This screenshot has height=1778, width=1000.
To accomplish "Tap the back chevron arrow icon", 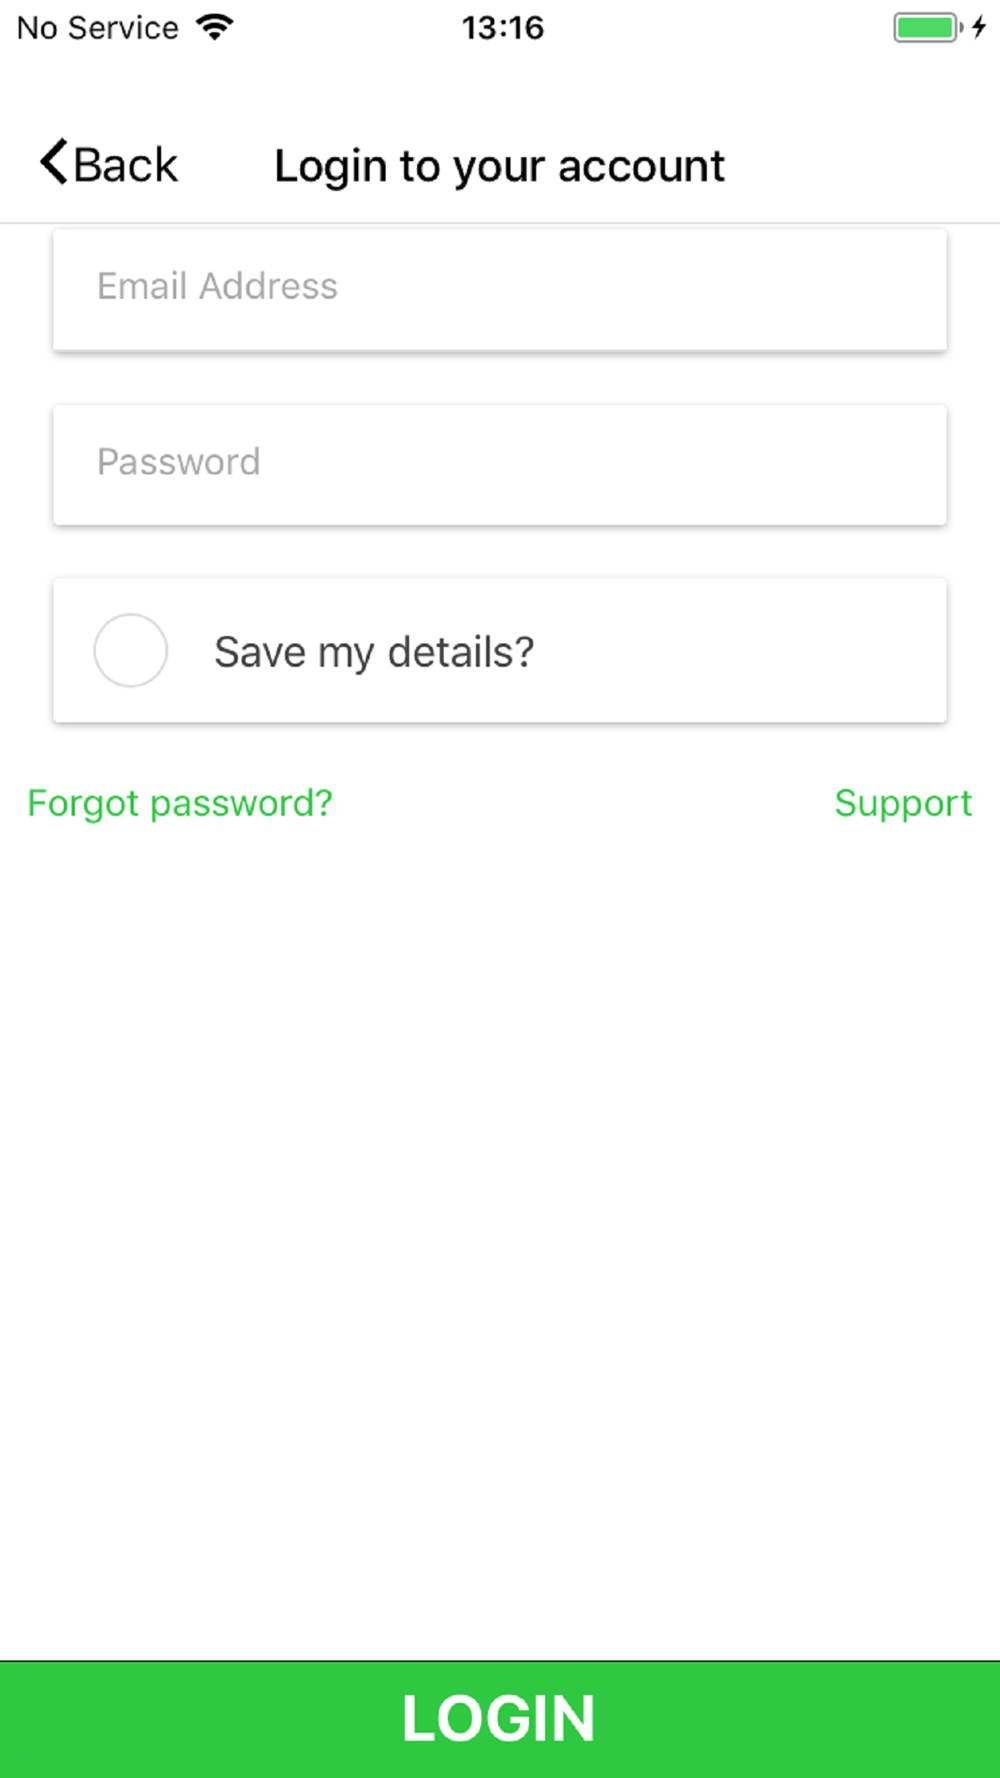I will 54,162.
